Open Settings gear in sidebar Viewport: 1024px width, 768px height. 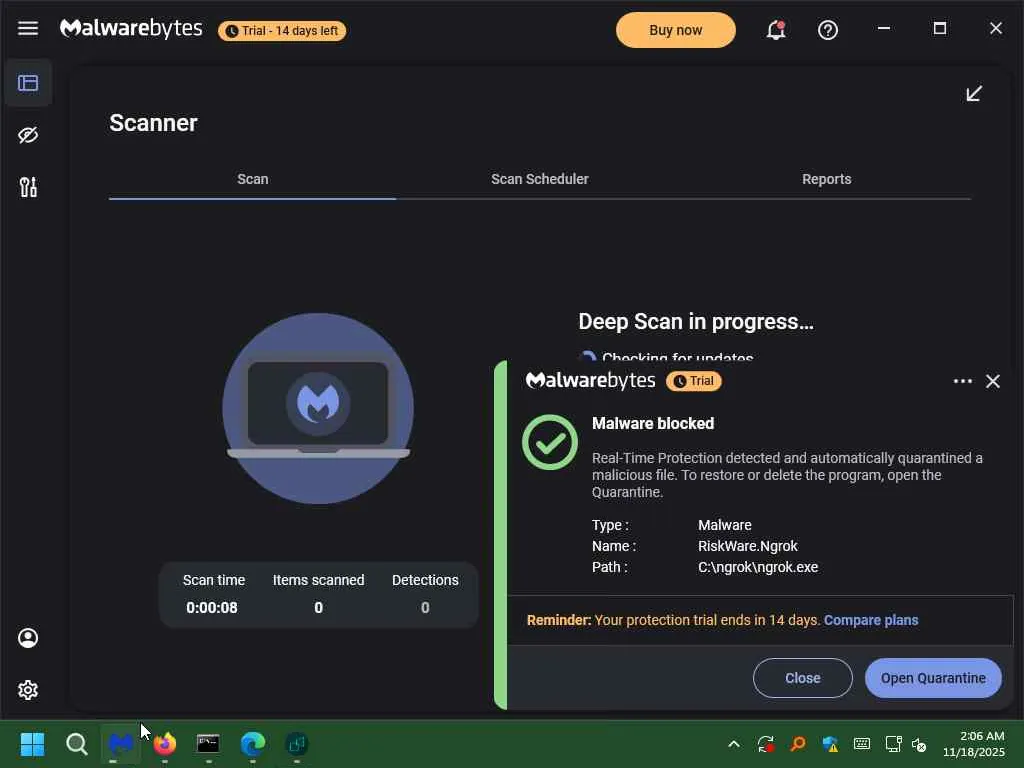point(28,690)
